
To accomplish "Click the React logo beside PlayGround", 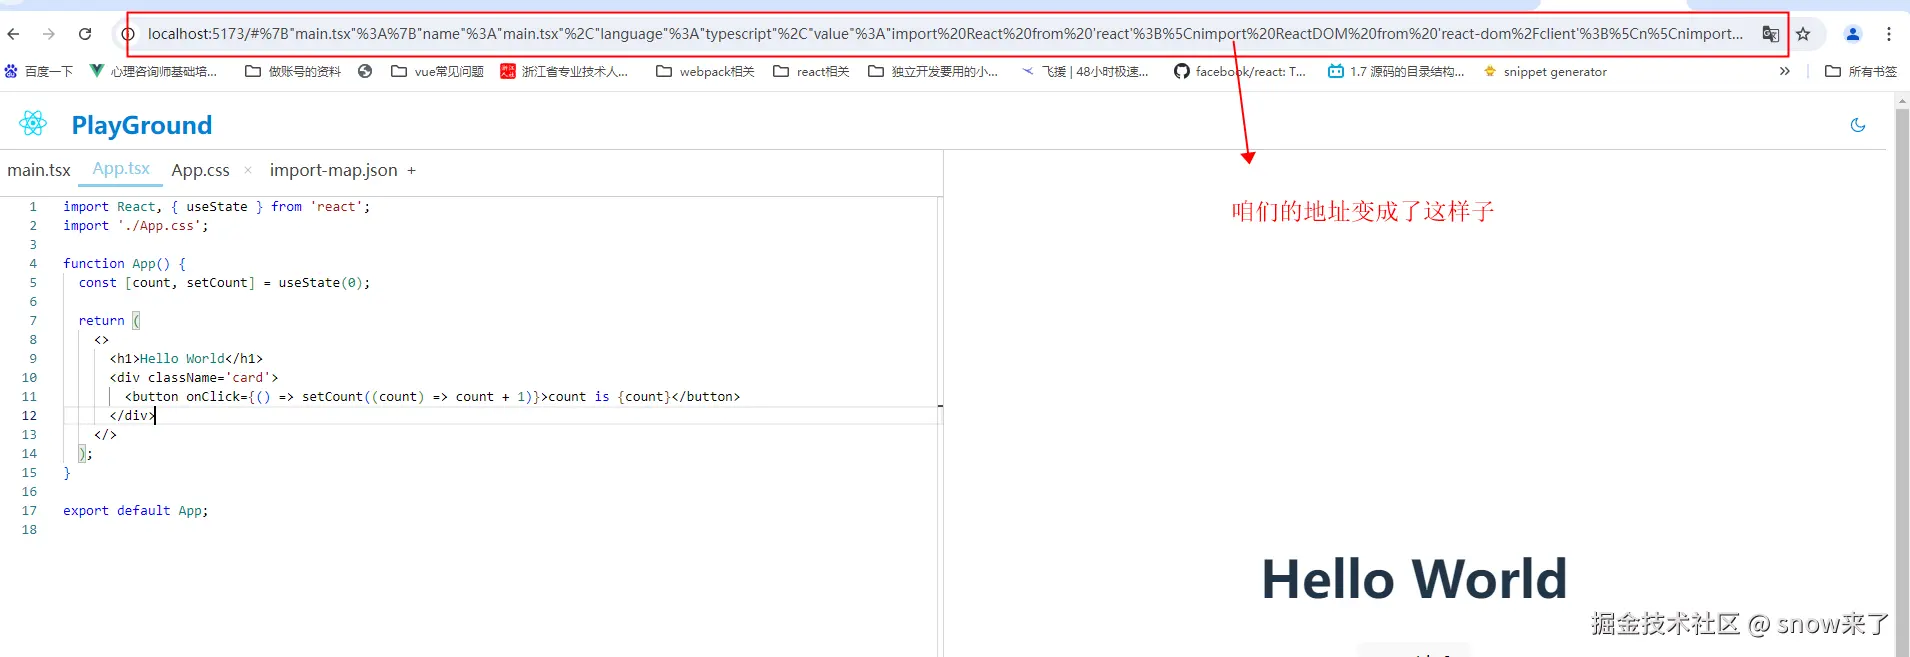I will pyautogui.click(x=33, y=123).
